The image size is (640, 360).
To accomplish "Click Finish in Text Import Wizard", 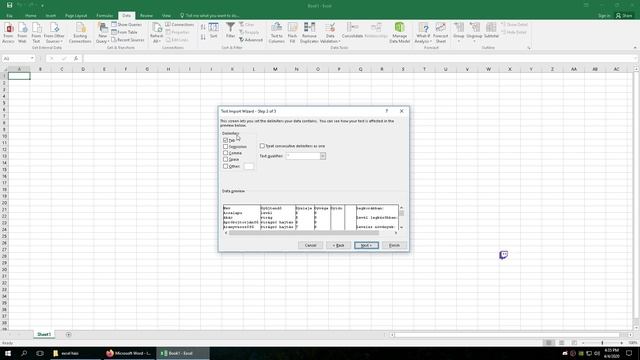I will (394, 245).
